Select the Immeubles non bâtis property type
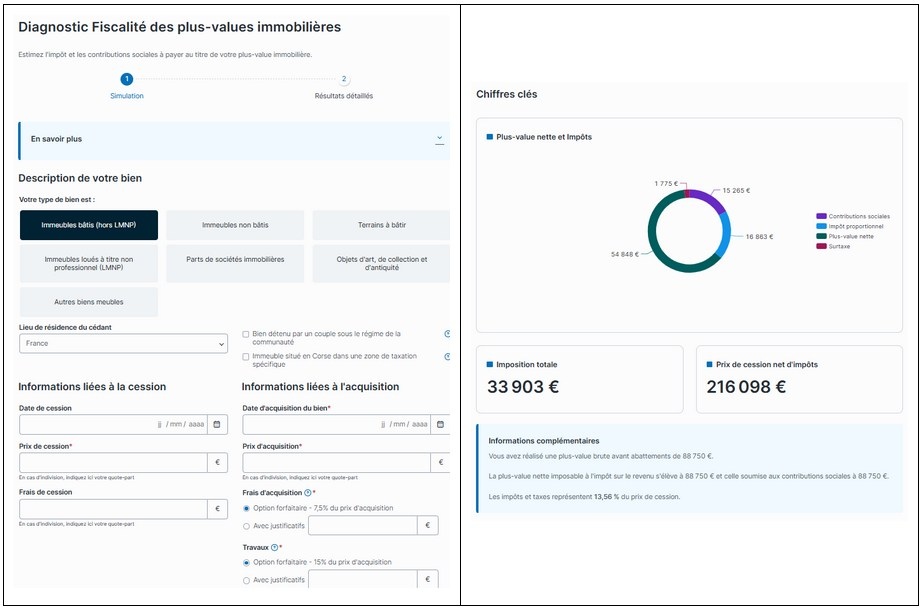 click(235, 225)
